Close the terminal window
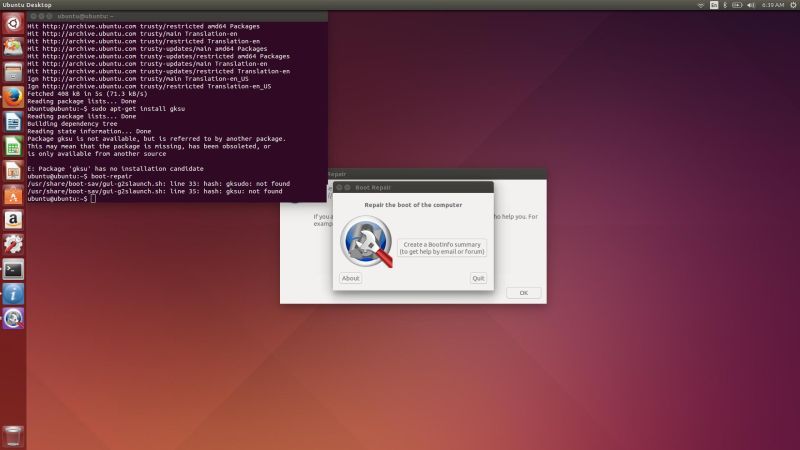Viewport: 800px width, 450px height. point(33,16)
